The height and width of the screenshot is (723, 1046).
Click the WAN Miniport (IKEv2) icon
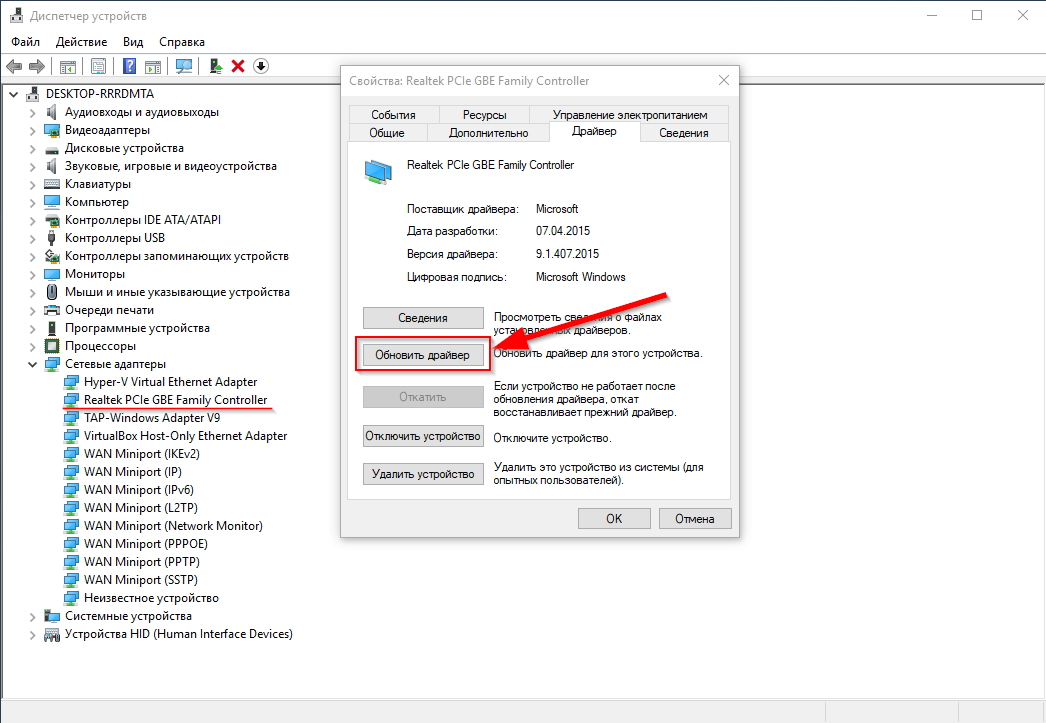(x=71, y=454)
